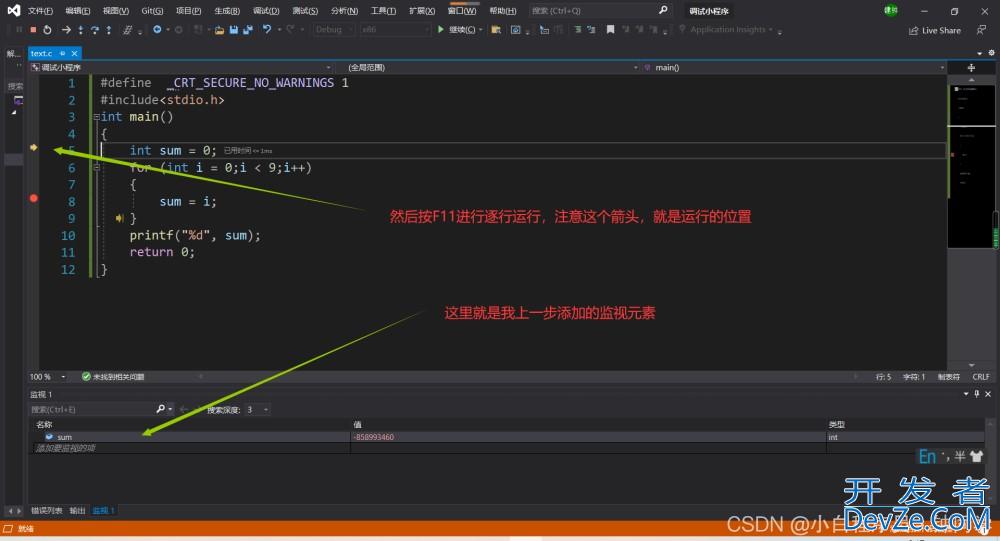Click the Watch search box 搜索(Ctrl+E)
Image resolution: width=1000 pixels, height=541 pixels.
pyautogui.click(x=92, y=410)
